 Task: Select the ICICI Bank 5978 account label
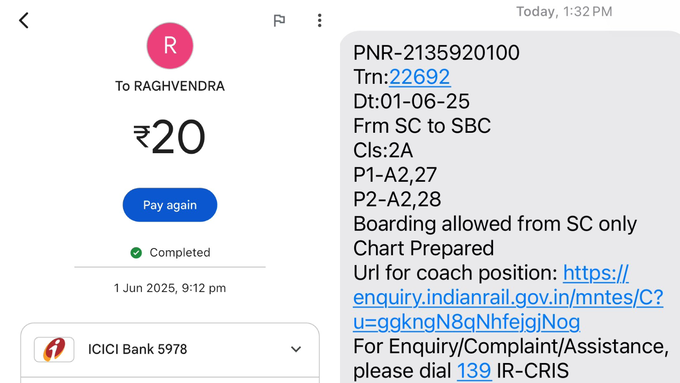(137, 349)
